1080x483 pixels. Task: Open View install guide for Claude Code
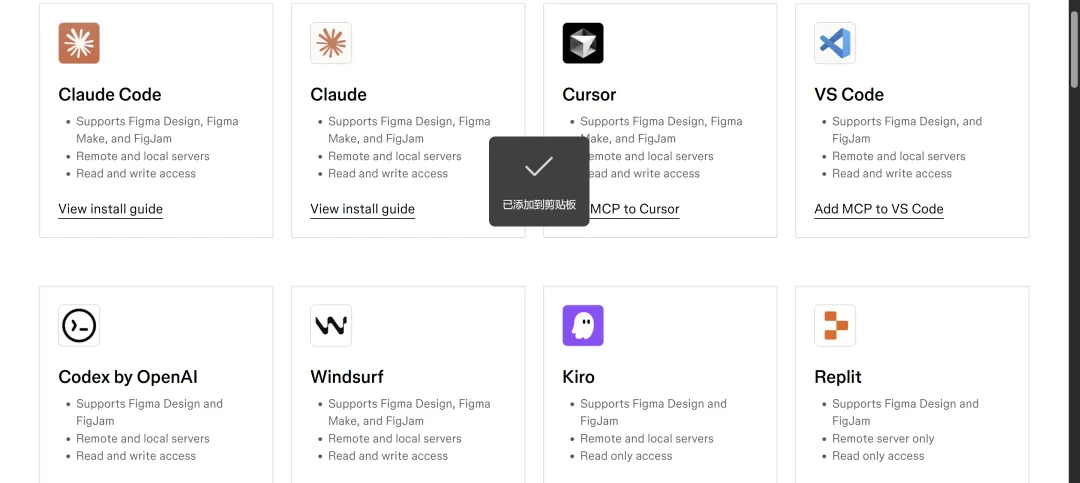110,209
